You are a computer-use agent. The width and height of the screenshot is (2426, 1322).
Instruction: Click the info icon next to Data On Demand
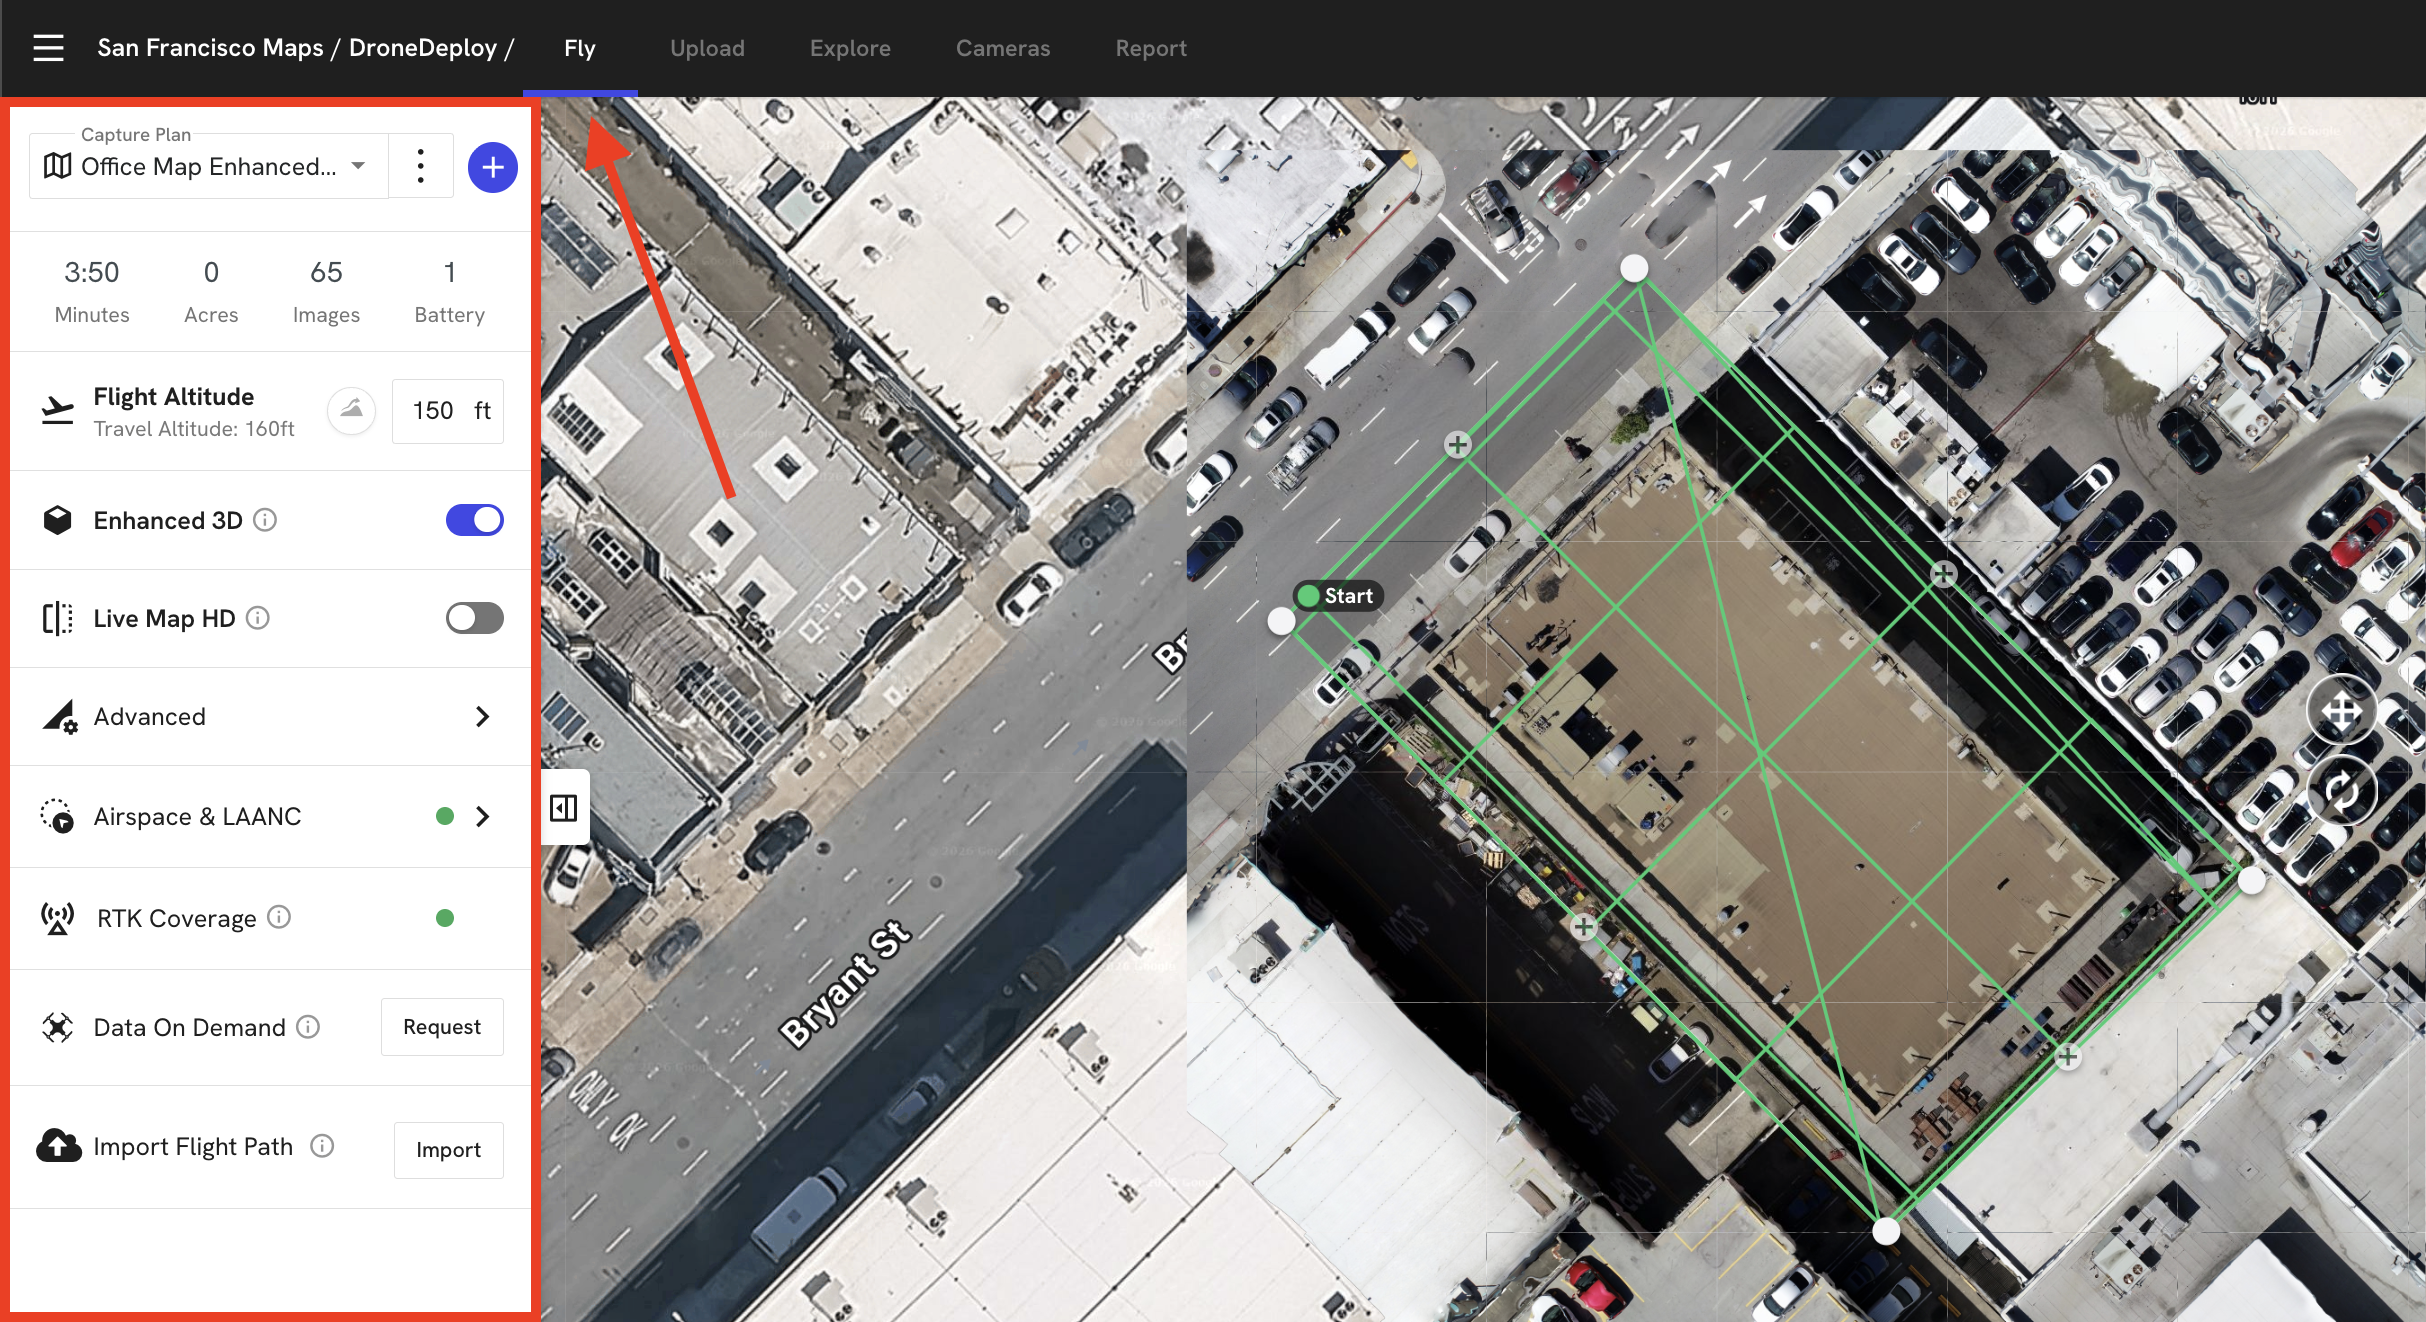(x=309, y=1027)
